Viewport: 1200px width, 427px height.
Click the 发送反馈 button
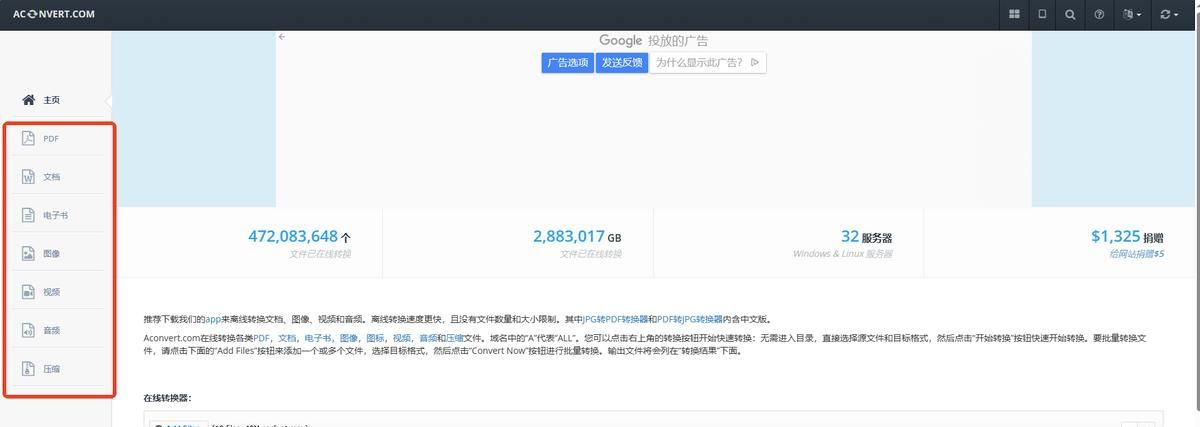point(622,62)
